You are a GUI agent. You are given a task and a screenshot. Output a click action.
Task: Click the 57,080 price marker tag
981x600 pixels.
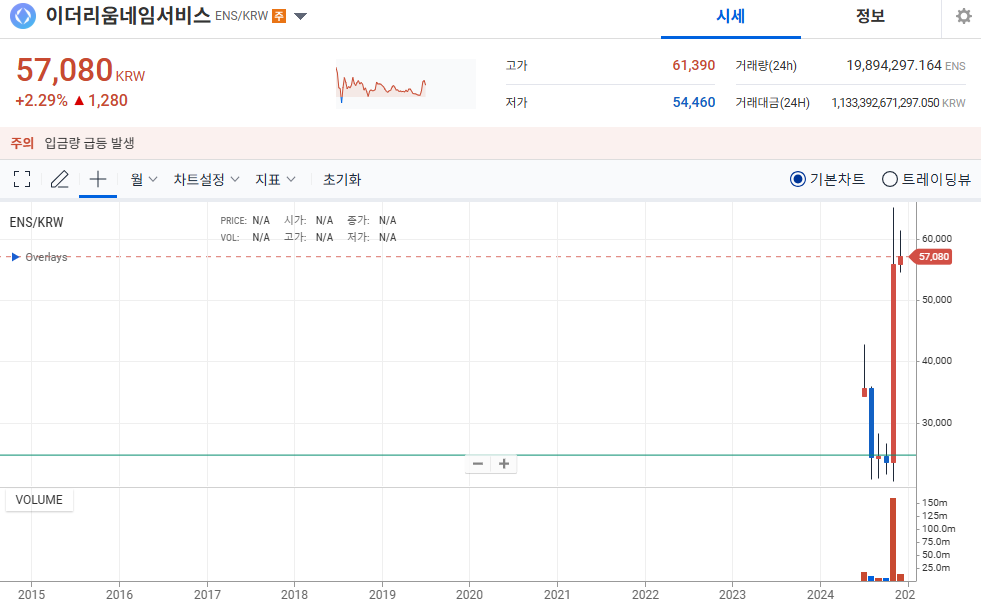point(932,257)
